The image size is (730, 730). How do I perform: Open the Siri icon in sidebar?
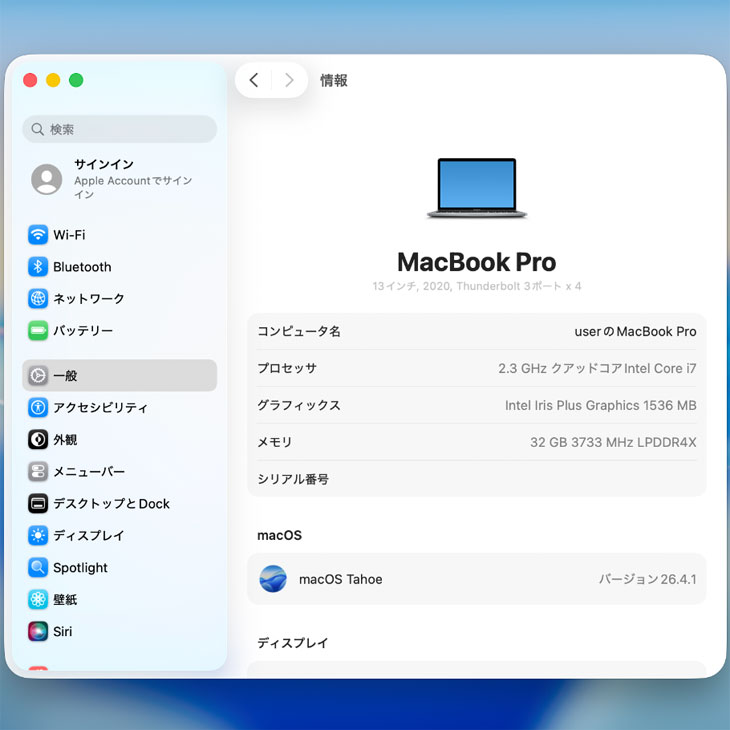[x=38, y=632]
